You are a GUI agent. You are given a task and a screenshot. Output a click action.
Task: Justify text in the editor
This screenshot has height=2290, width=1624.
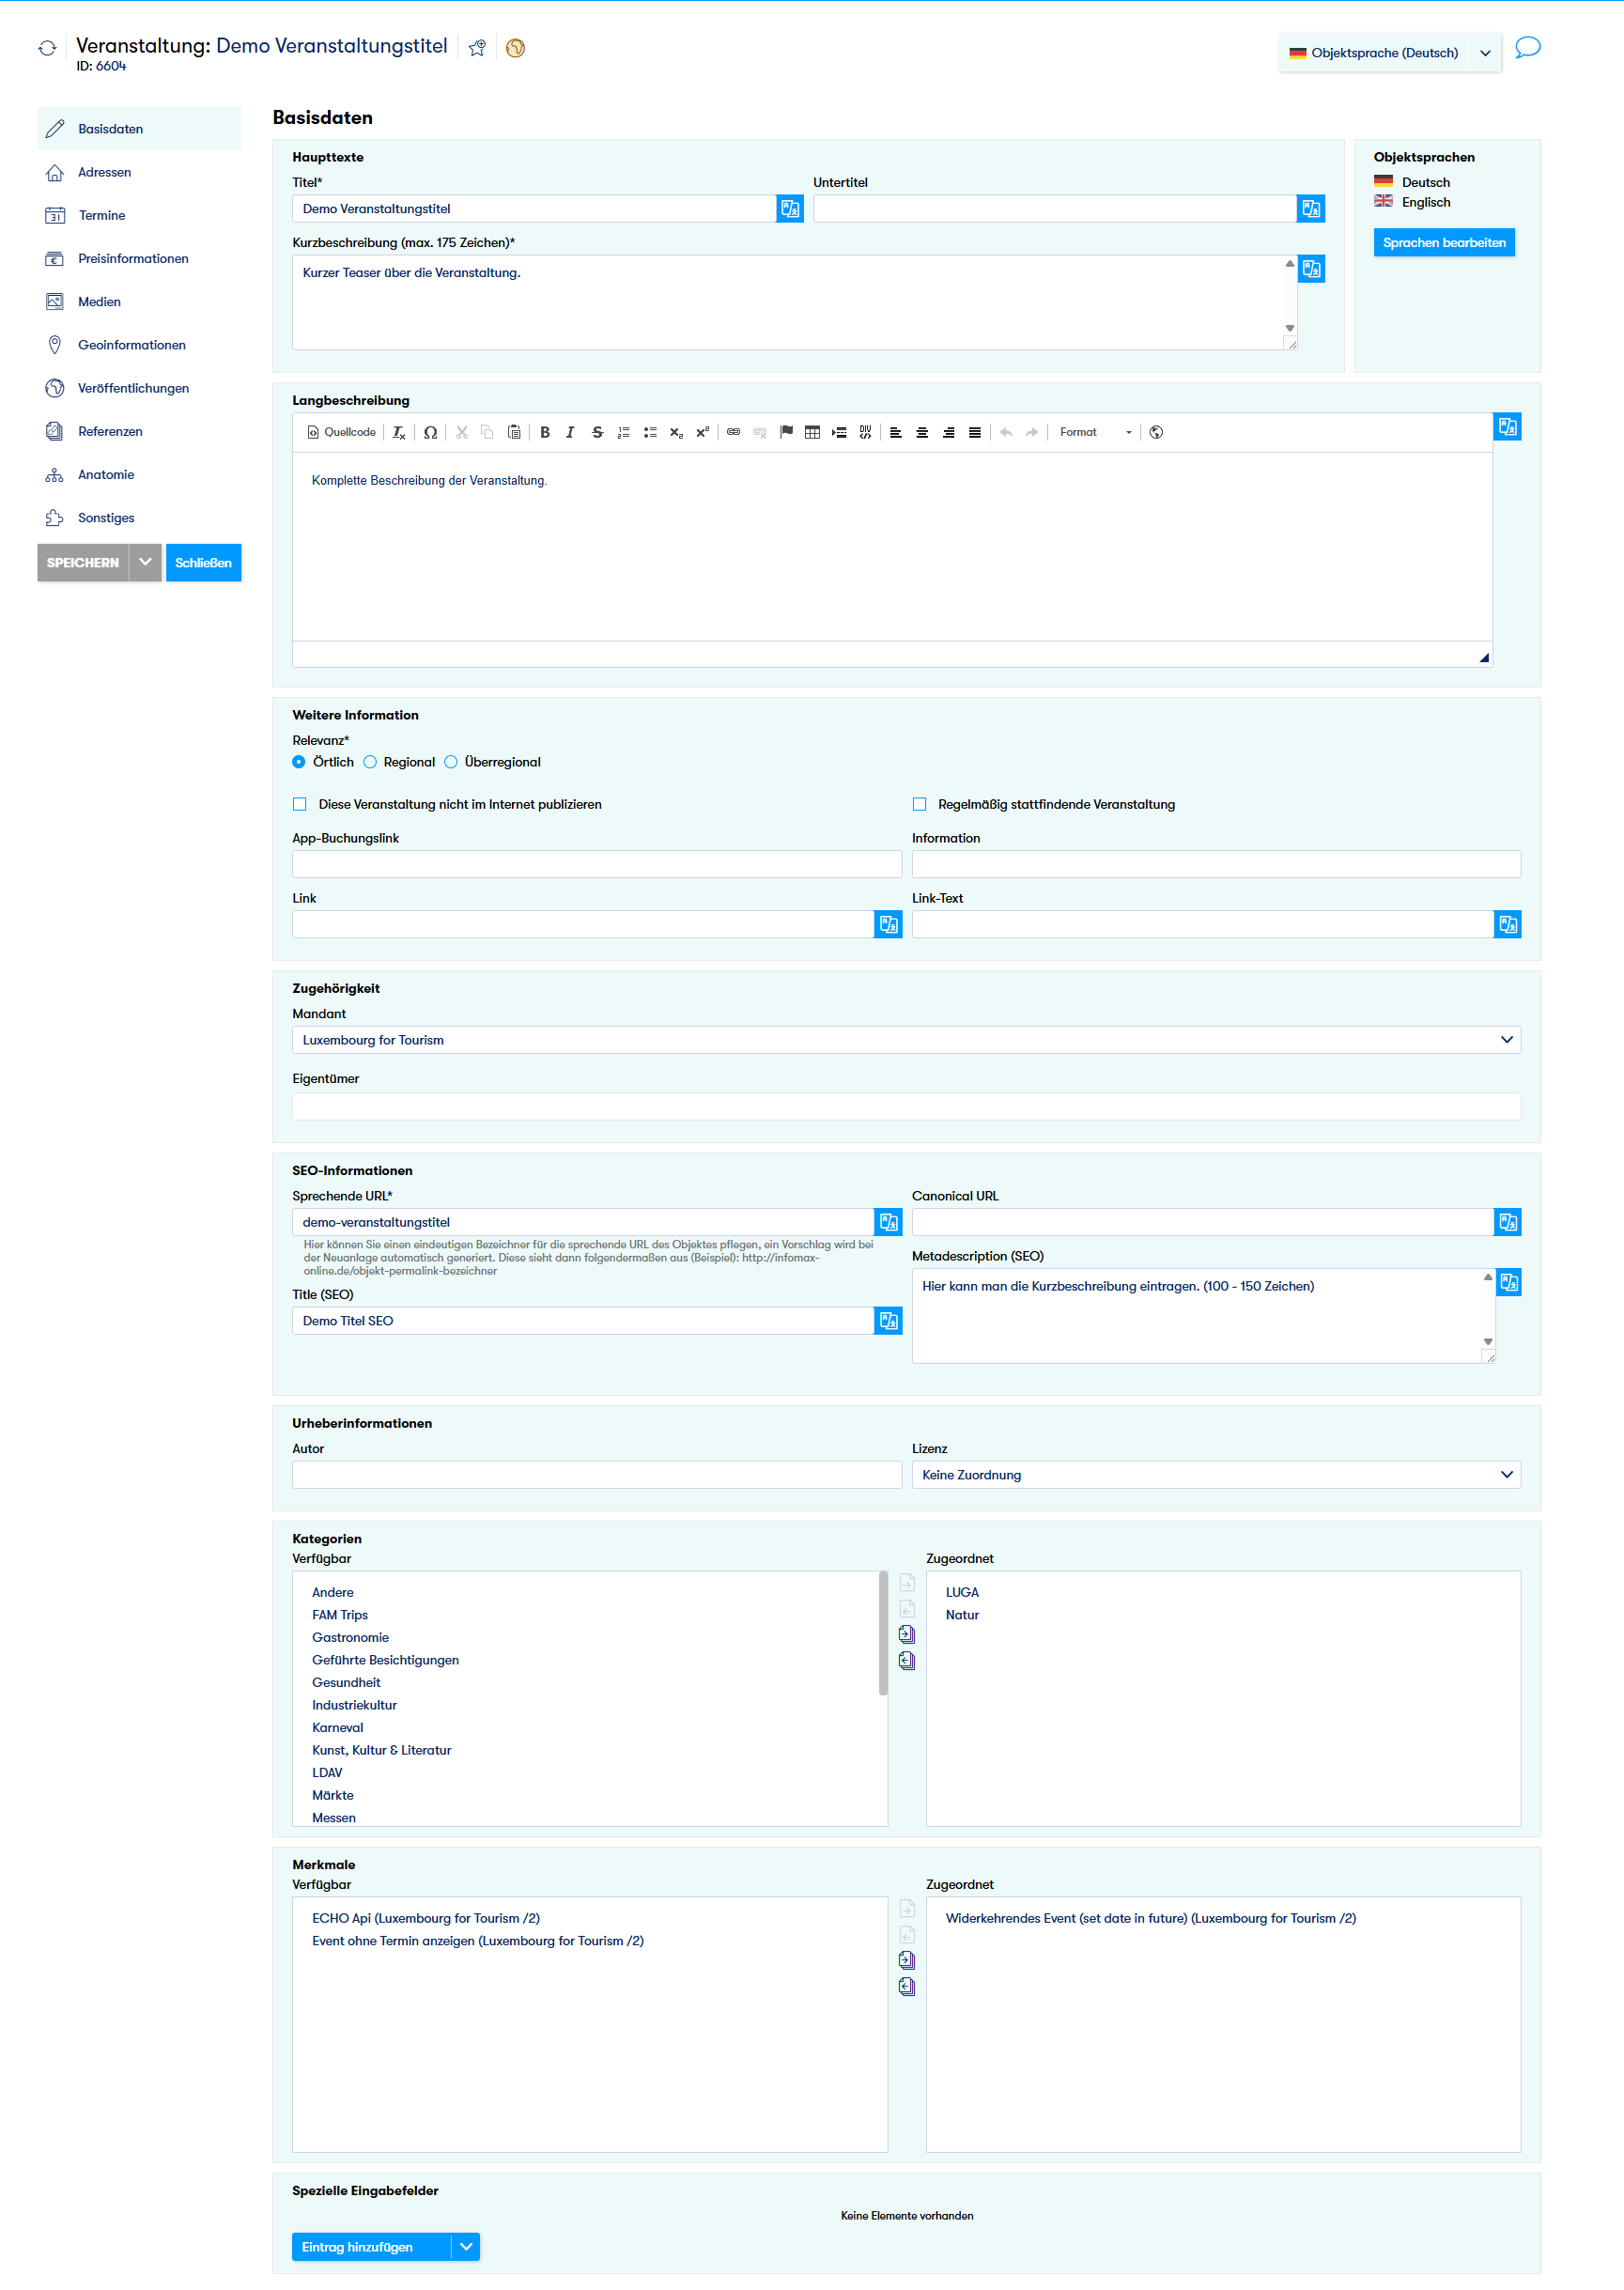click(975, 432)
